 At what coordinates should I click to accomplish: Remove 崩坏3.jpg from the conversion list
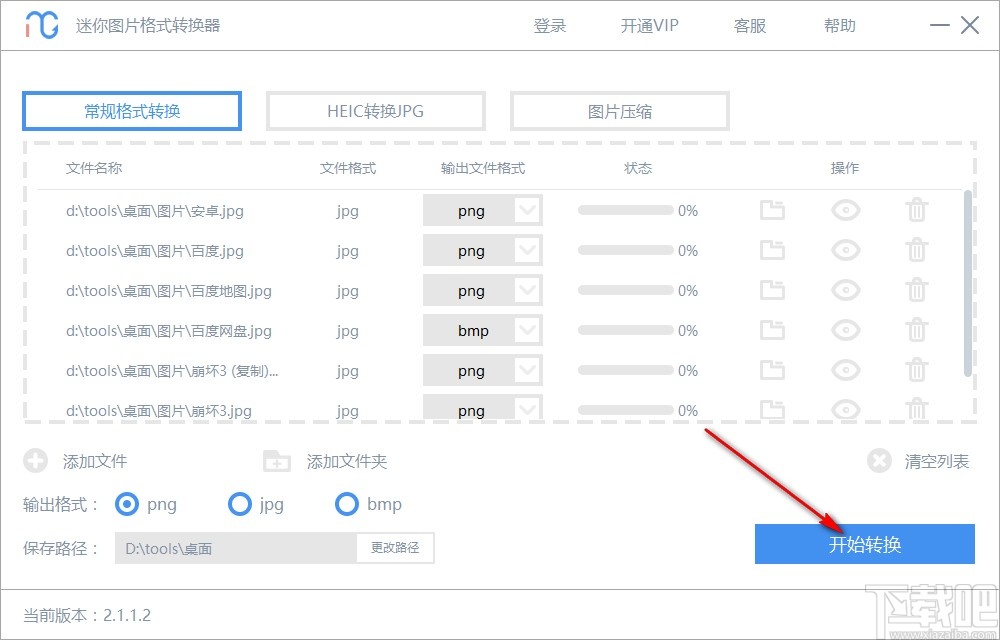click(917, 410)
